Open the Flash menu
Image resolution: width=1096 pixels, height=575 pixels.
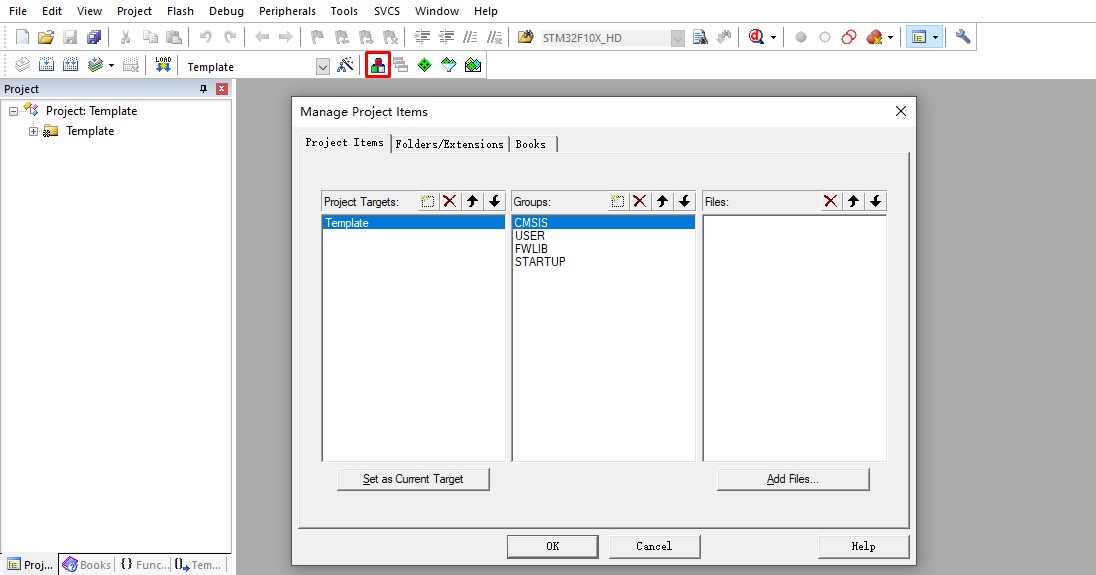[x=180, y=11]
